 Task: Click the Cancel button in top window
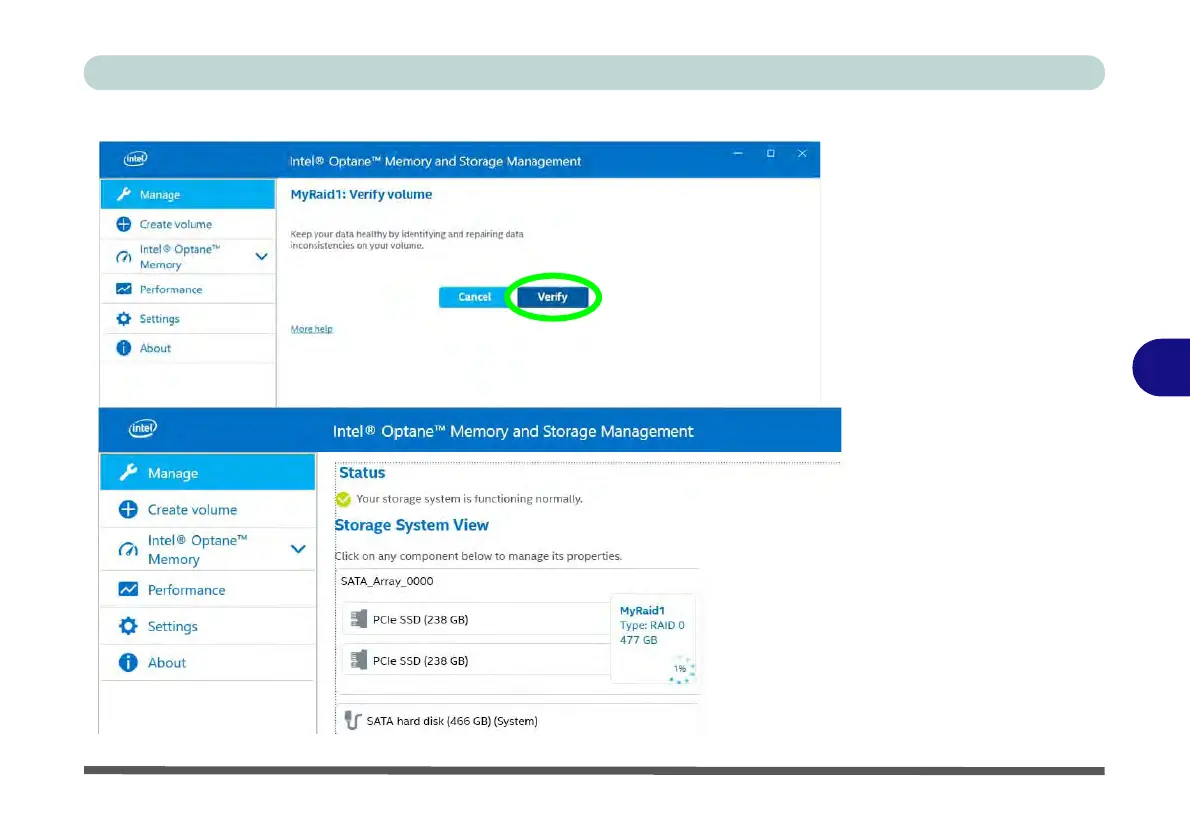[474, 297]
